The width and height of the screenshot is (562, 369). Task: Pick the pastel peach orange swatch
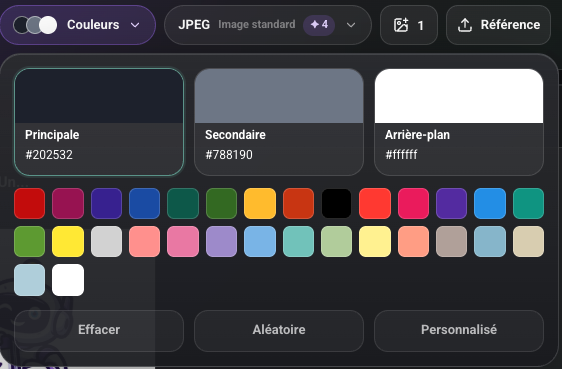click(413, 241)
